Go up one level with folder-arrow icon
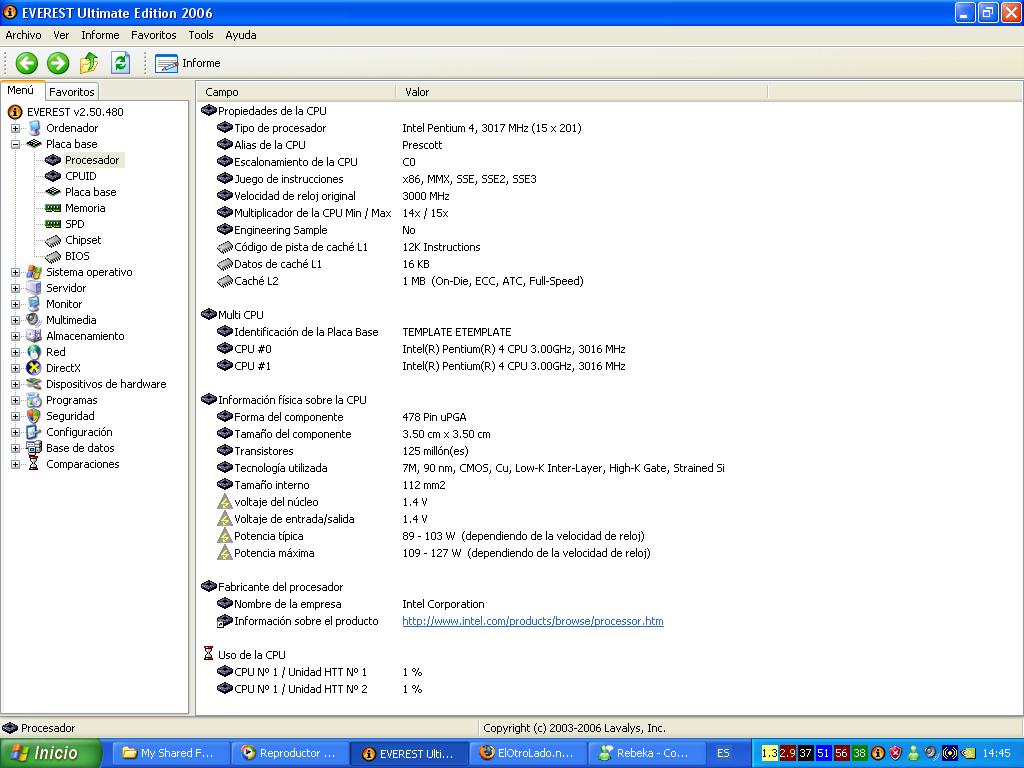 click(x=89, y=63)
